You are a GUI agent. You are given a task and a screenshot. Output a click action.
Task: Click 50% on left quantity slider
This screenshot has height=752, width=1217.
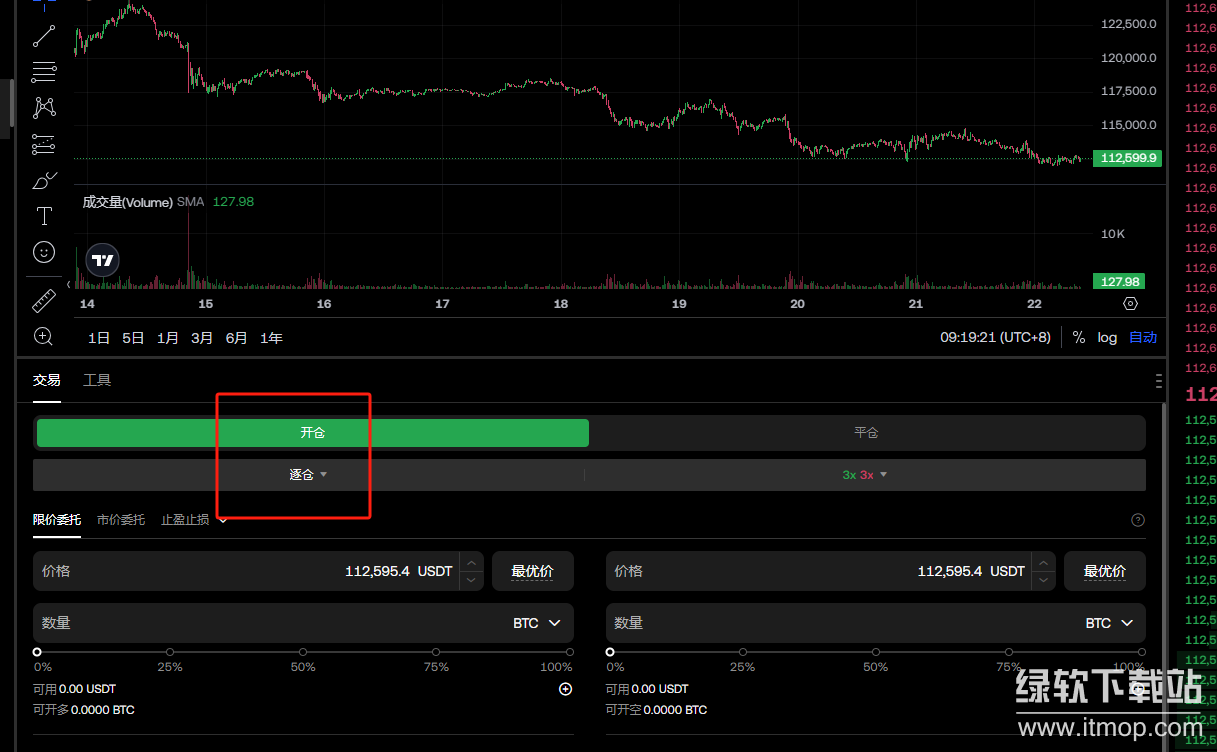[303, 652]
